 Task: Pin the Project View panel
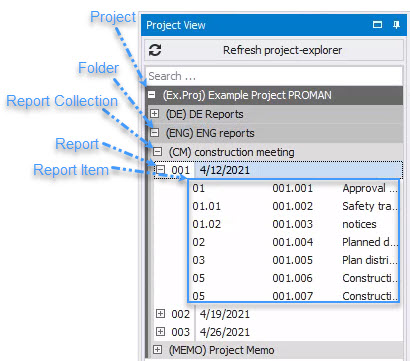click(396, 25)
